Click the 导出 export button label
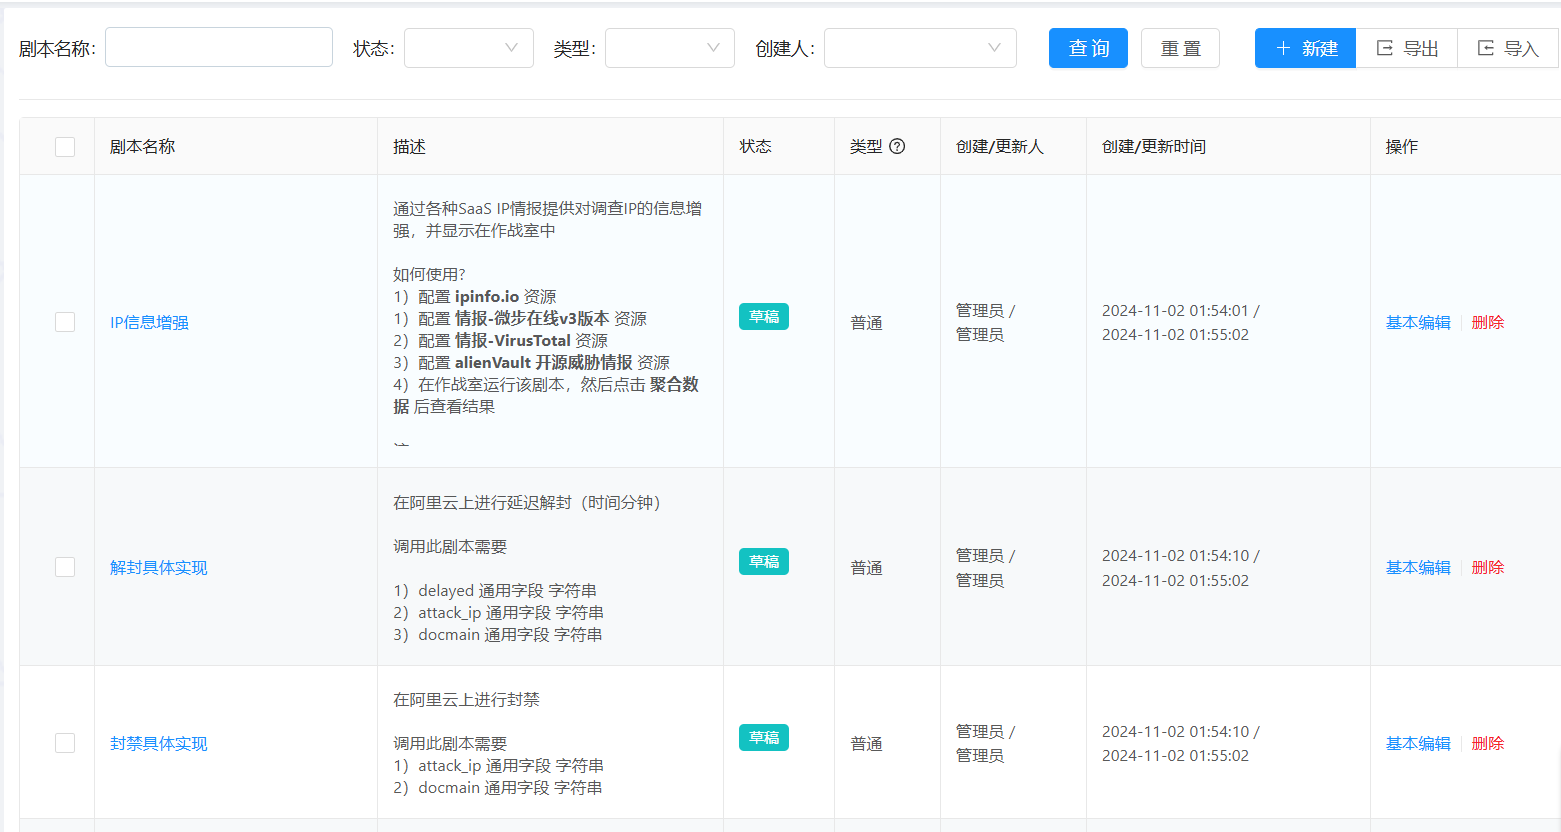 point(1421,48)
